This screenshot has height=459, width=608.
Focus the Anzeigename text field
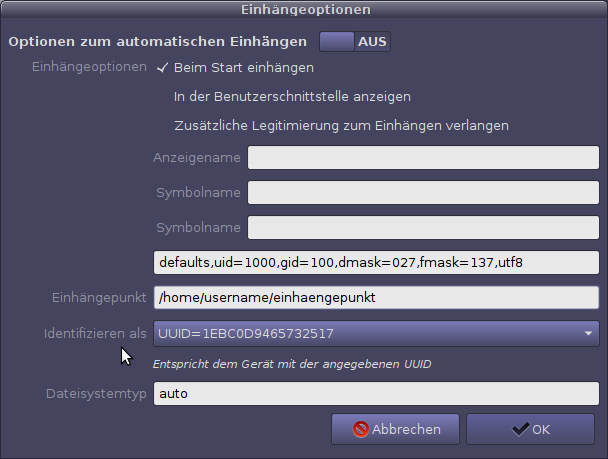pos(423,158)
